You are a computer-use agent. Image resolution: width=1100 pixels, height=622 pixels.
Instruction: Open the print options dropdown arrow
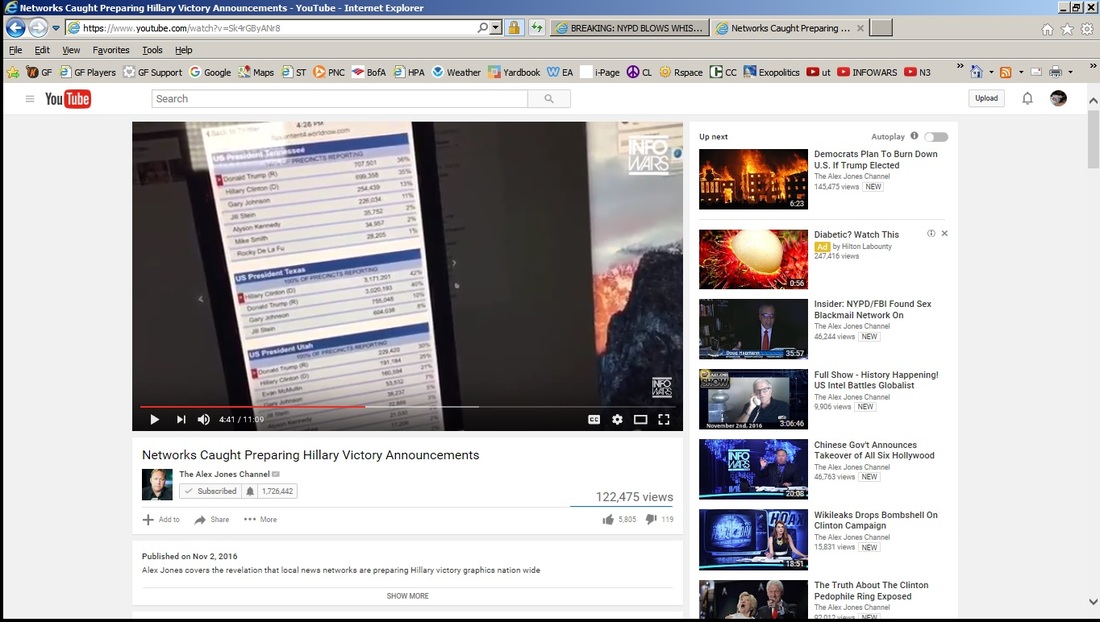tap(1070, 72)
